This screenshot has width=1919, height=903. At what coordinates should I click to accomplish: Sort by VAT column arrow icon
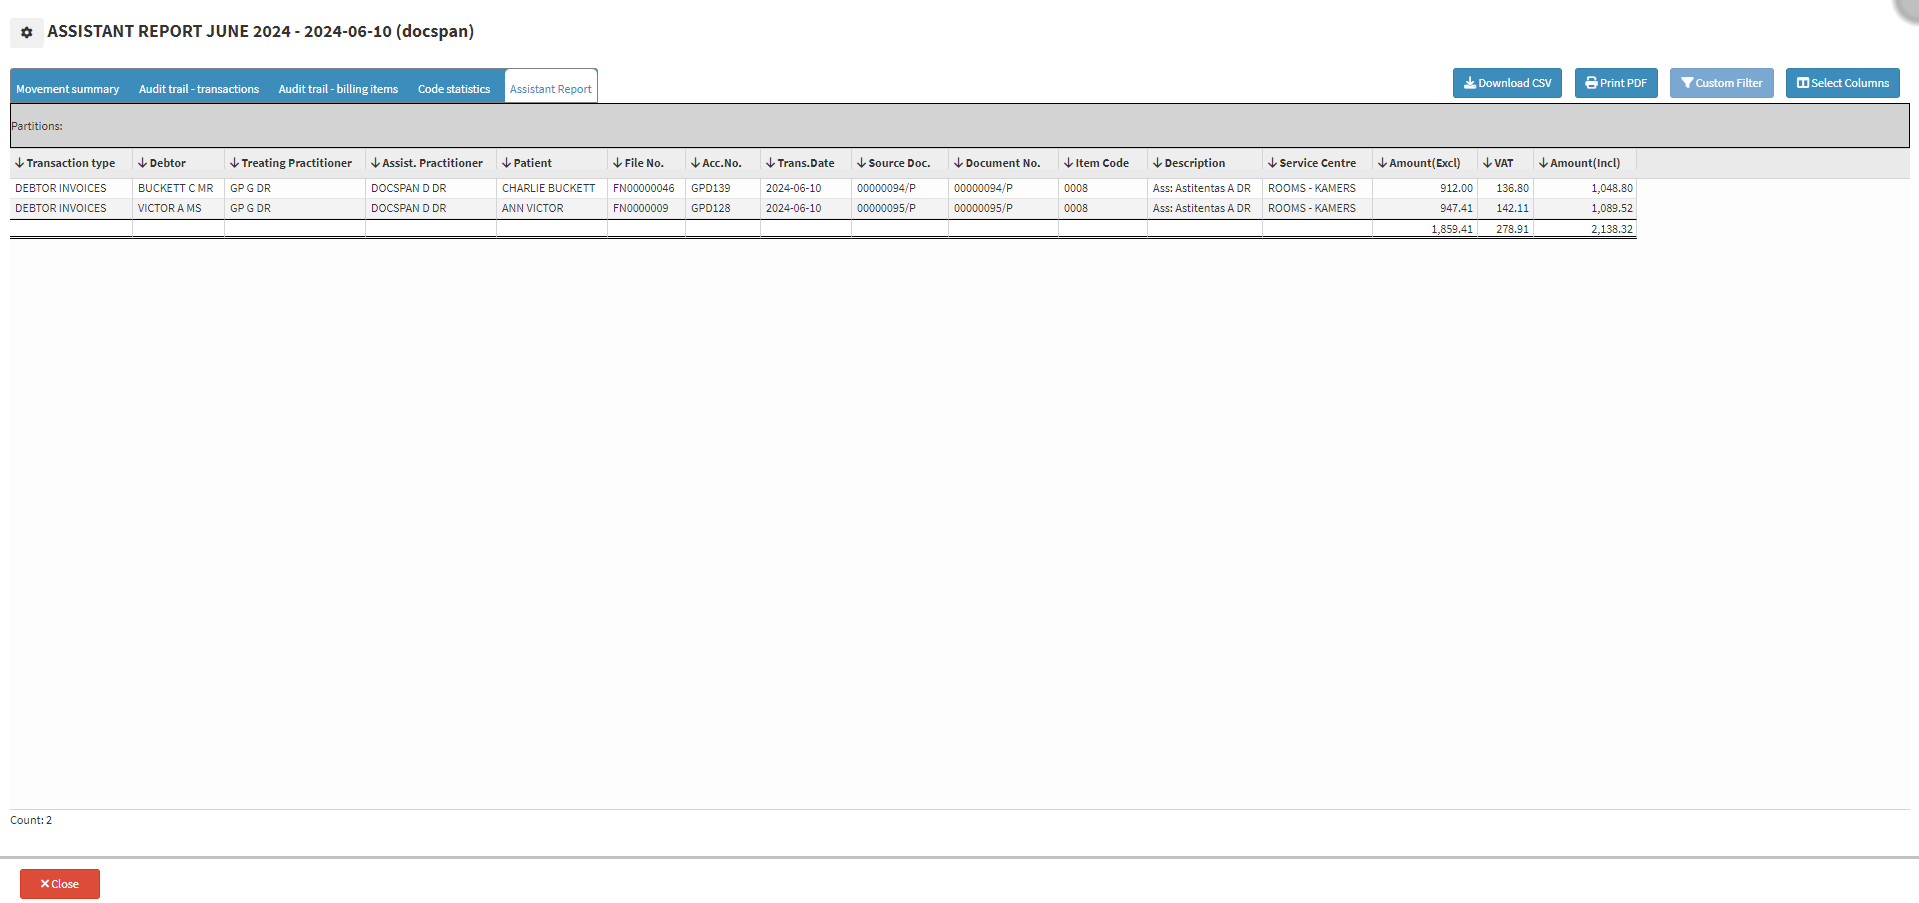[1487, 163]
